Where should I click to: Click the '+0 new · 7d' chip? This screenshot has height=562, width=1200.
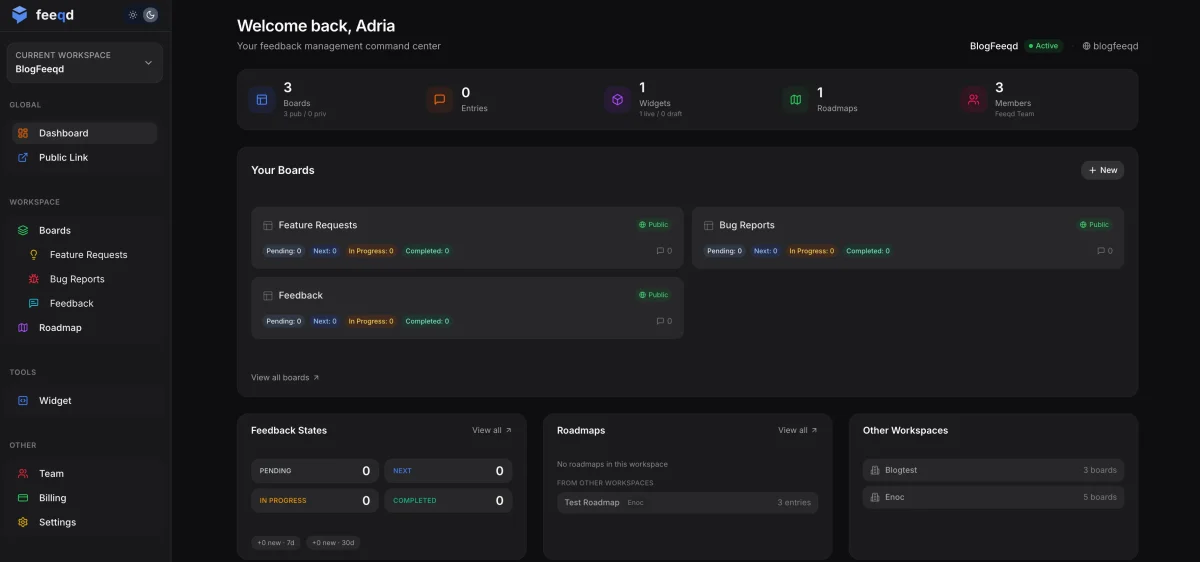(276, 543)
